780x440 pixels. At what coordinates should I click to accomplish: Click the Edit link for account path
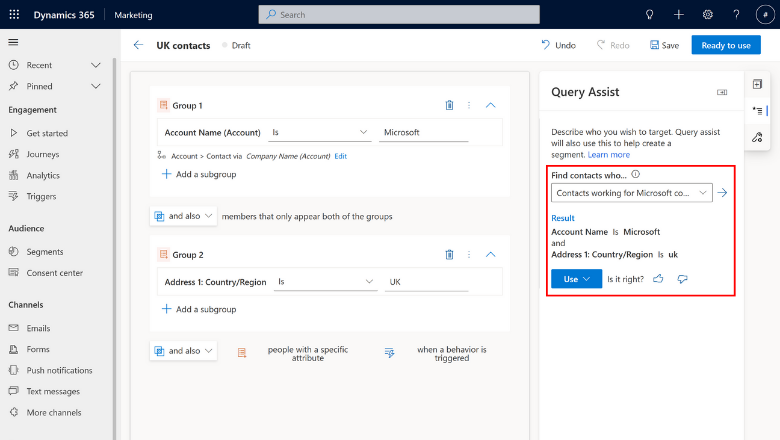tap(341, 156)
